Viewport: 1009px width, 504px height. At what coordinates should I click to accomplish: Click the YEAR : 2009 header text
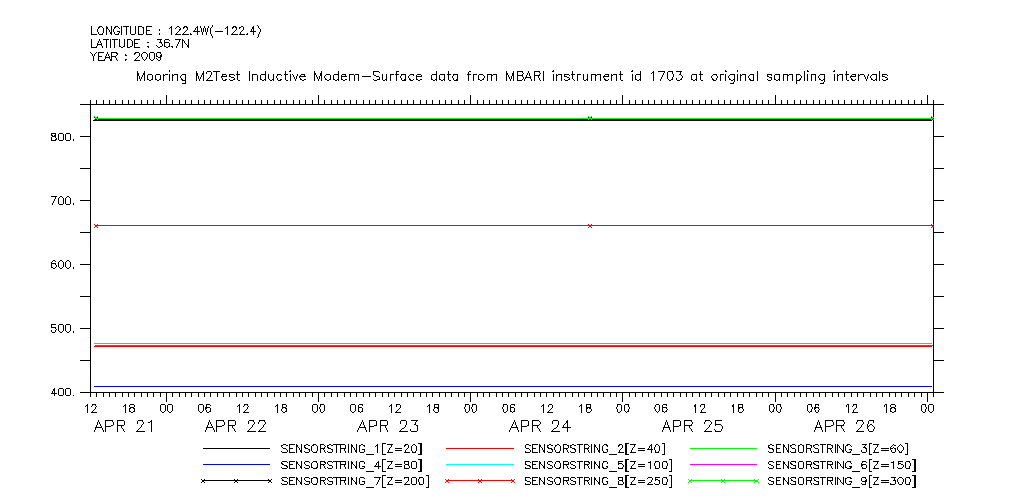(x=126, y=56)
